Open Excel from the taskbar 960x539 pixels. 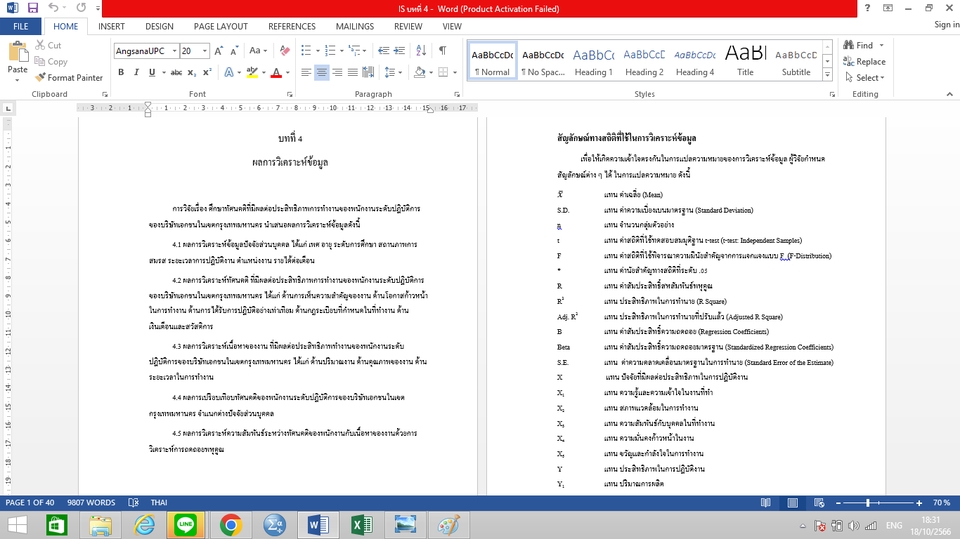[x=361, y=525]
